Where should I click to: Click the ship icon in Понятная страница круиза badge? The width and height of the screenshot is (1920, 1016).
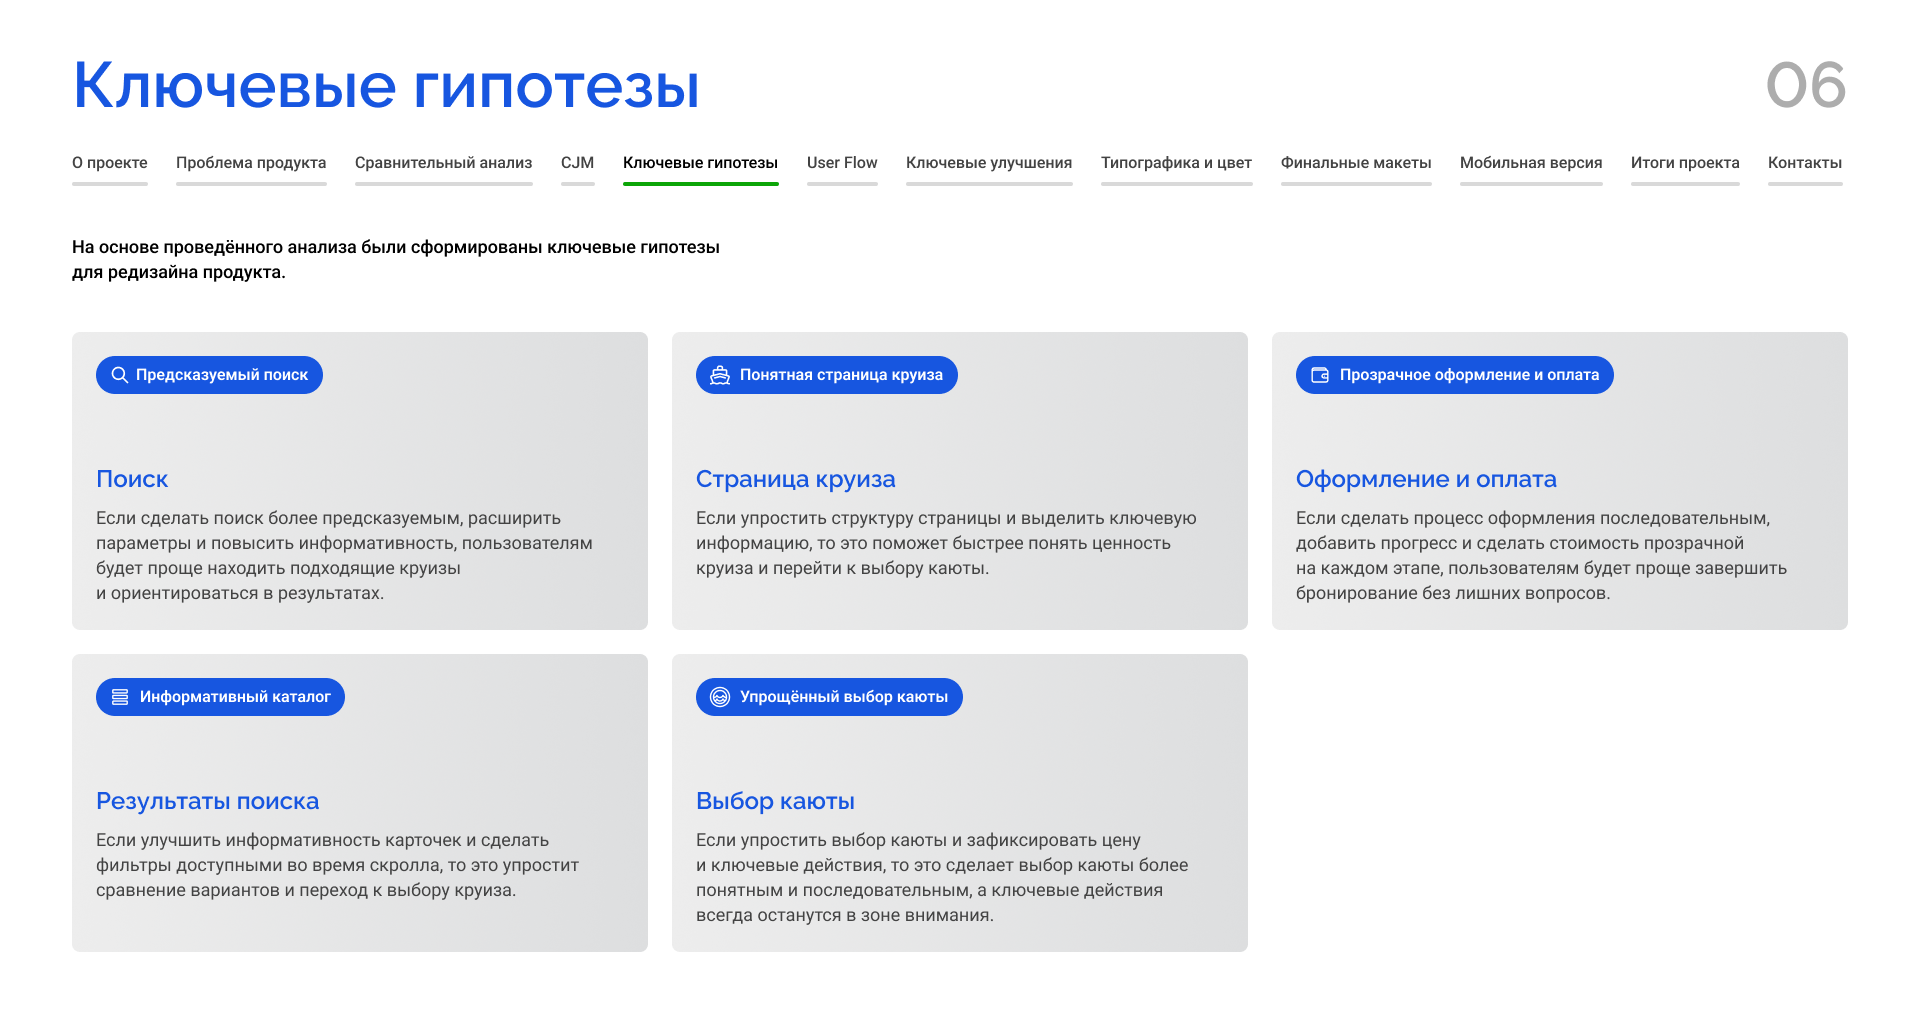tap(720, 375)
